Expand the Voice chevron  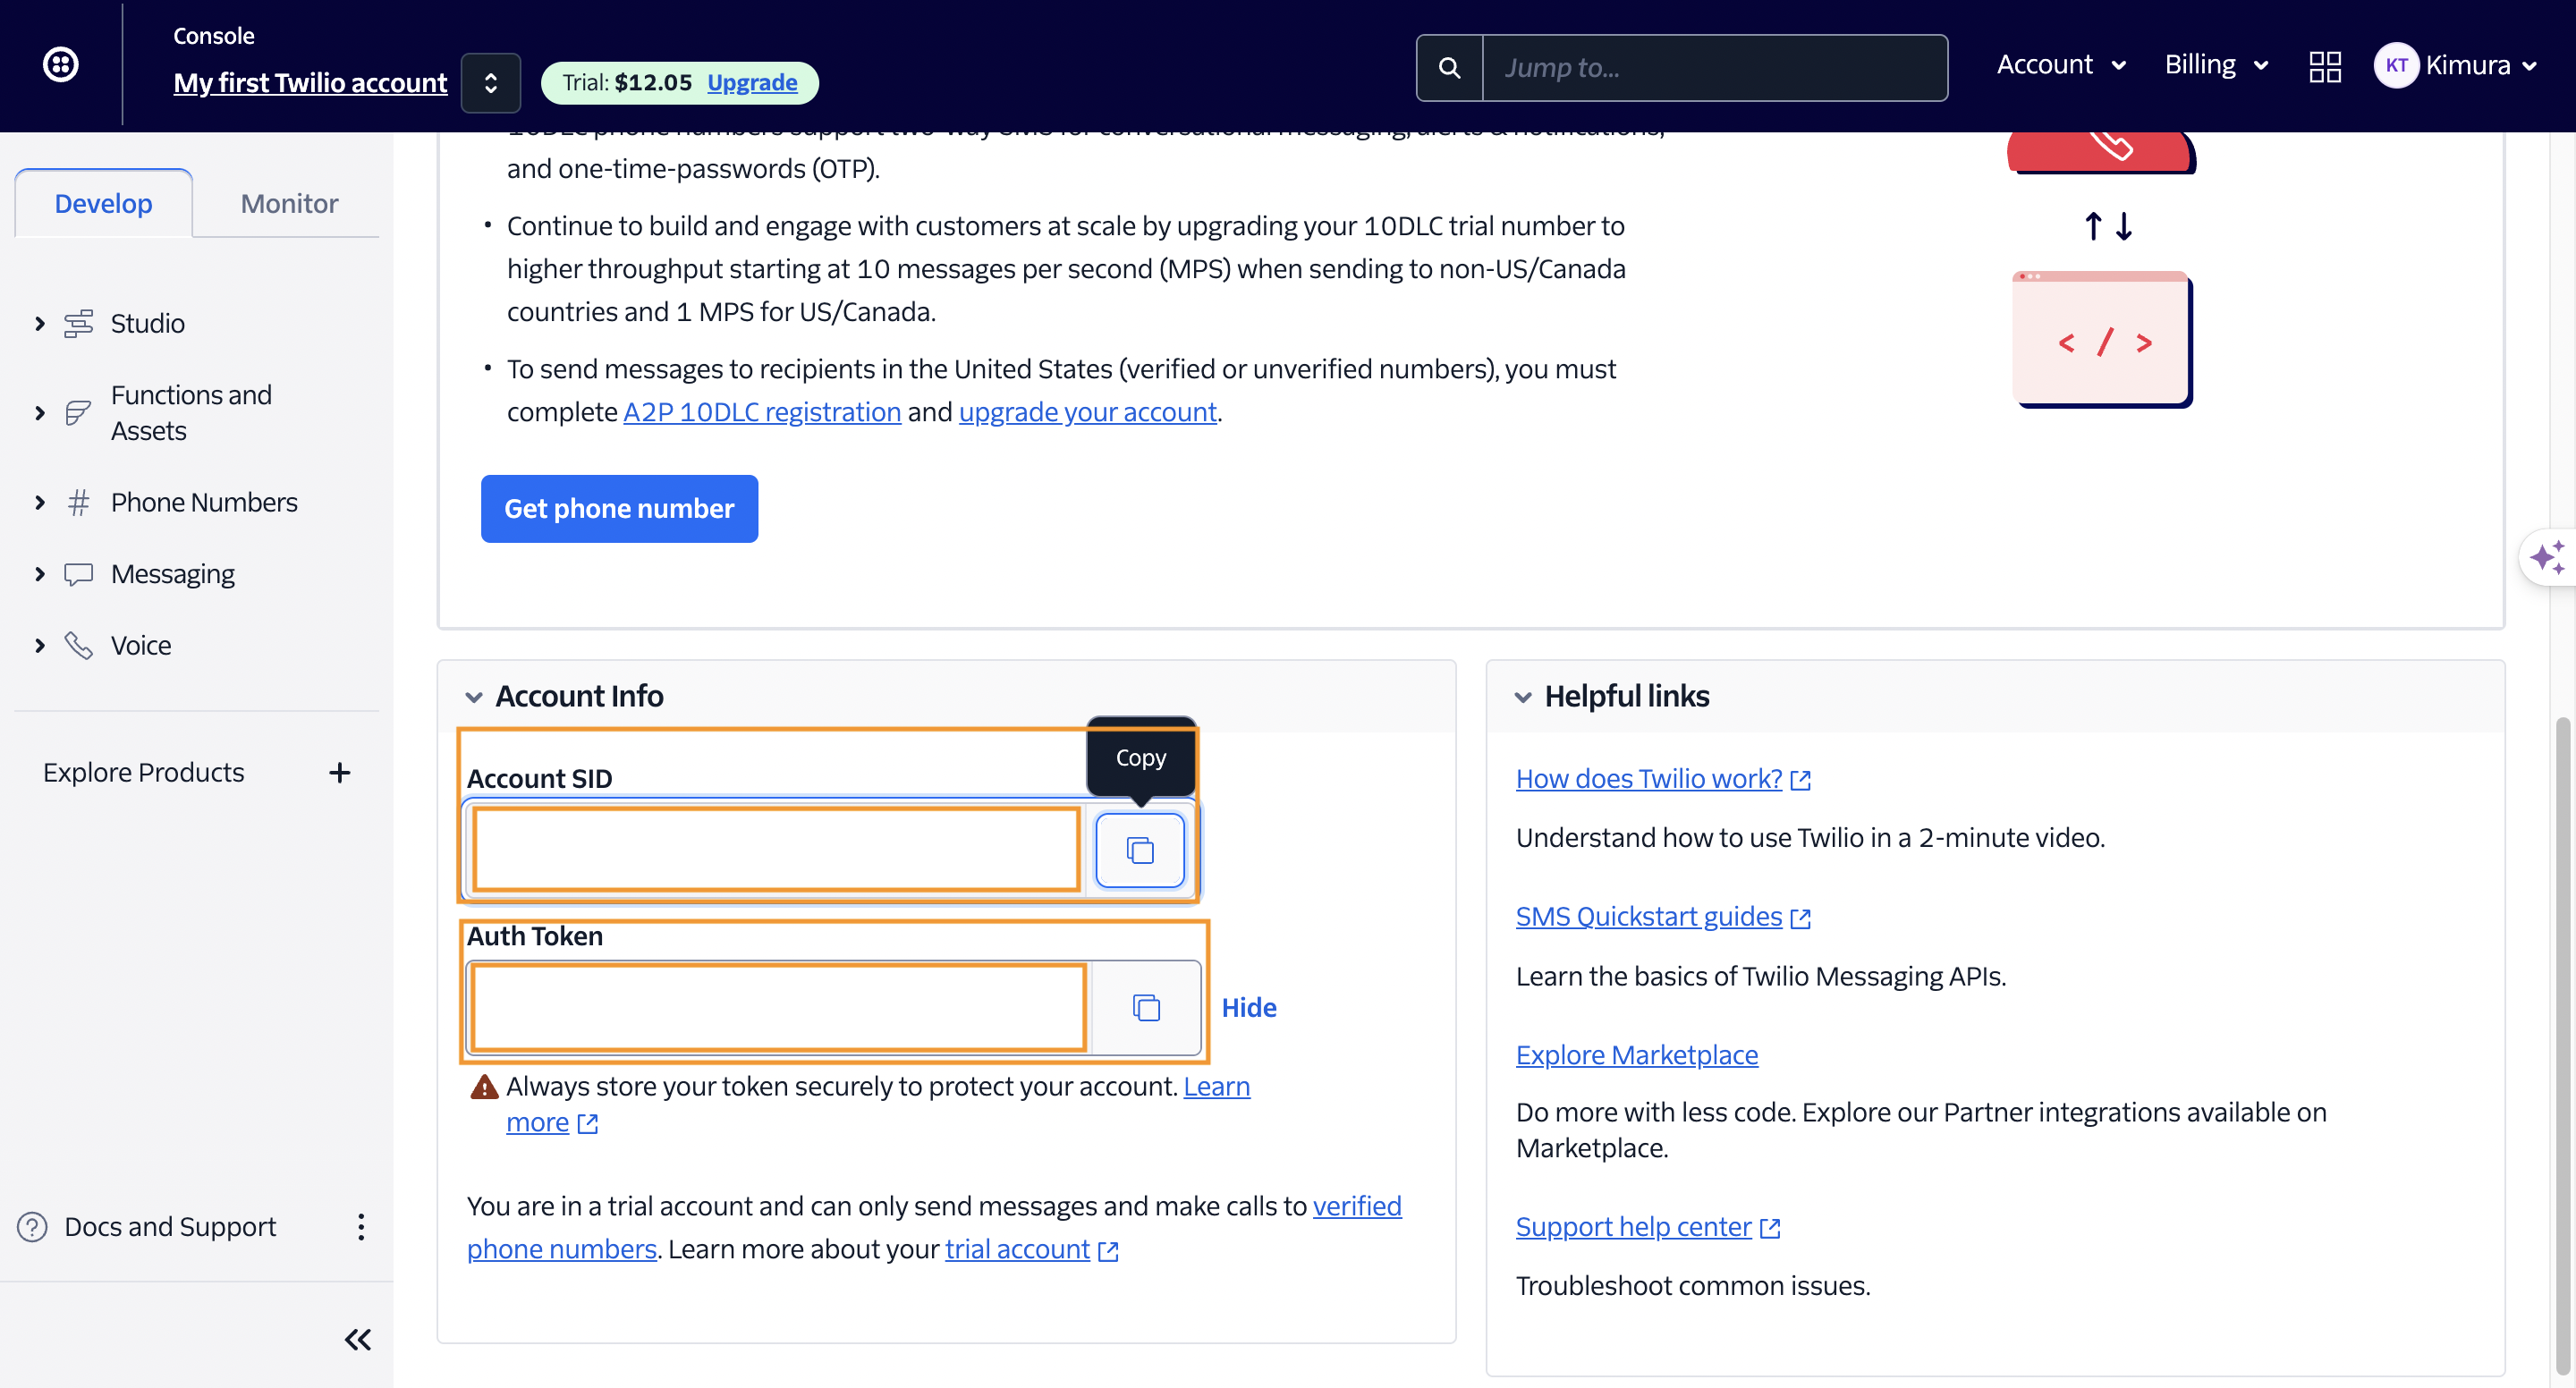tap(40, 645)
